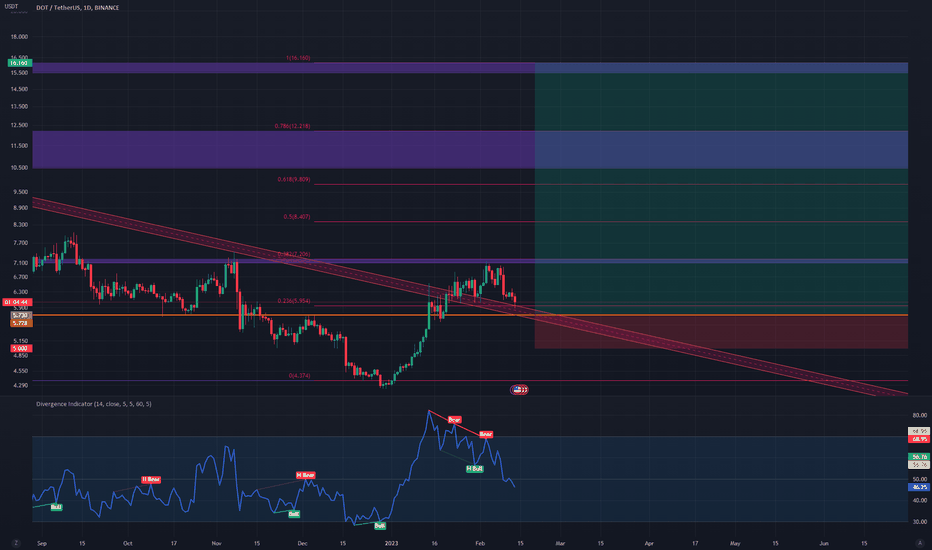Click the blue 46.25 RSI value label
Screen dimensions: 932x550
pyautogui.click(x=920, y=487)
